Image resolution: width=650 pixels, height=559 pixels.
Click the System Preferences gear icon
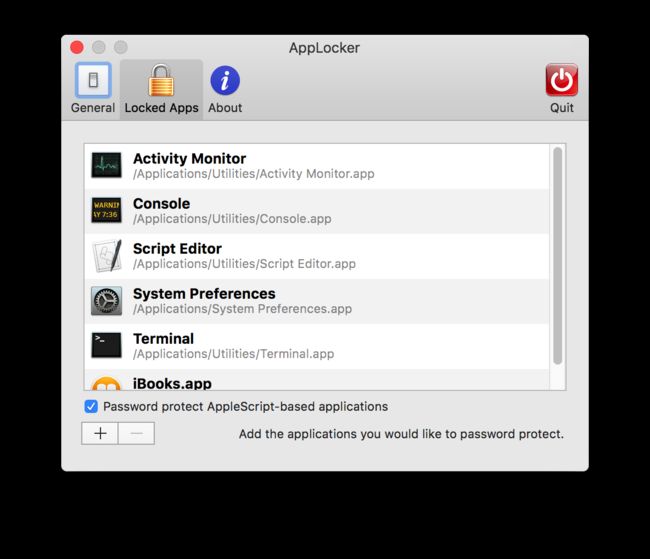pyautogui.click(x=107, y=301)
